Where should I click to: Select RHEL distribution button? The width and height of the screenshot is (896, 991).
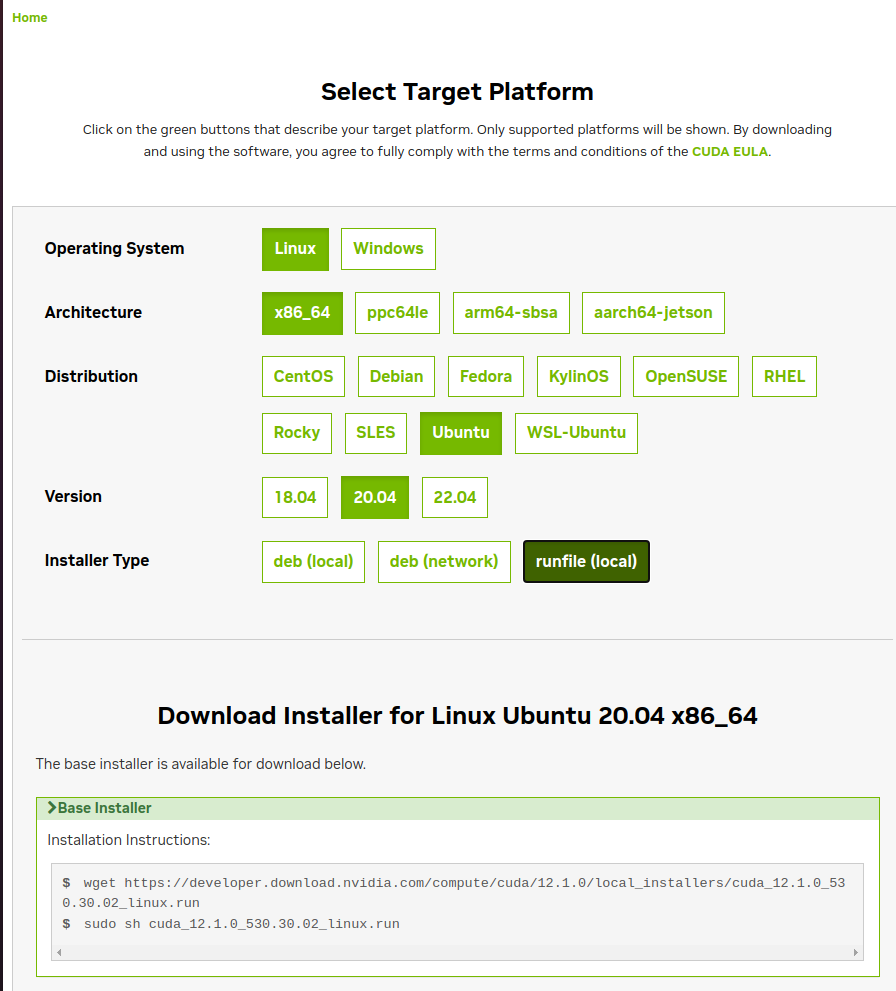784,377
